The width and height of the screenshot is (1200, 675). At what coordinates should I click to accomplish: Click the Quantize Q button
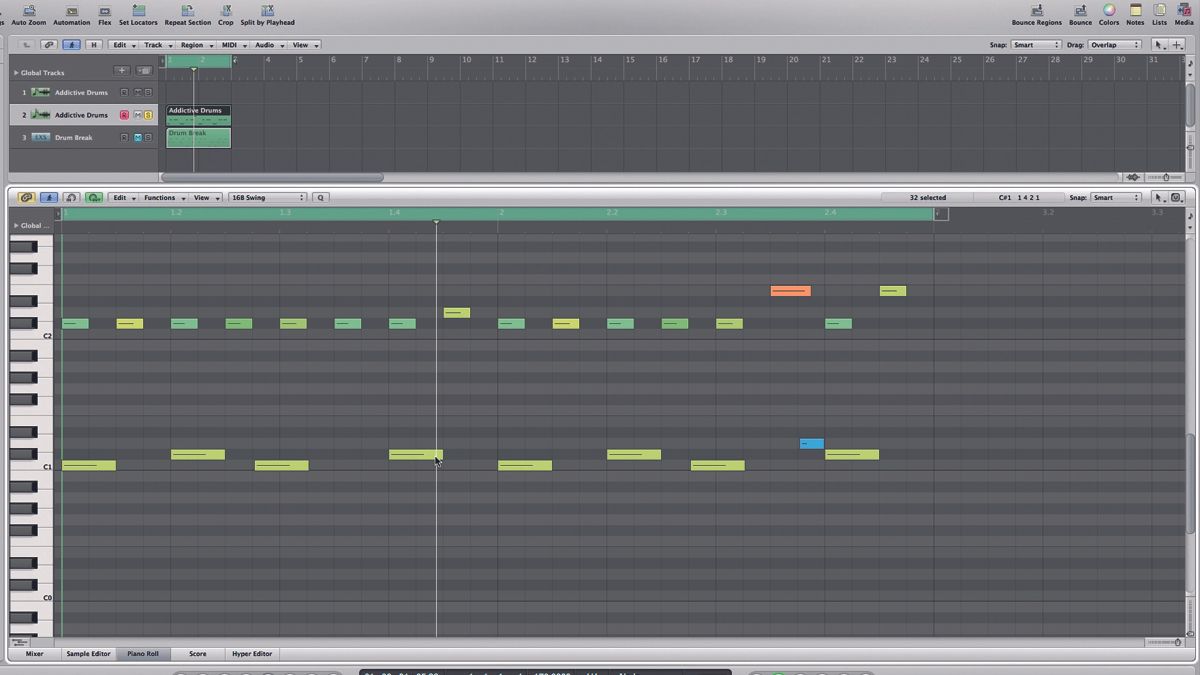(321, 198)
